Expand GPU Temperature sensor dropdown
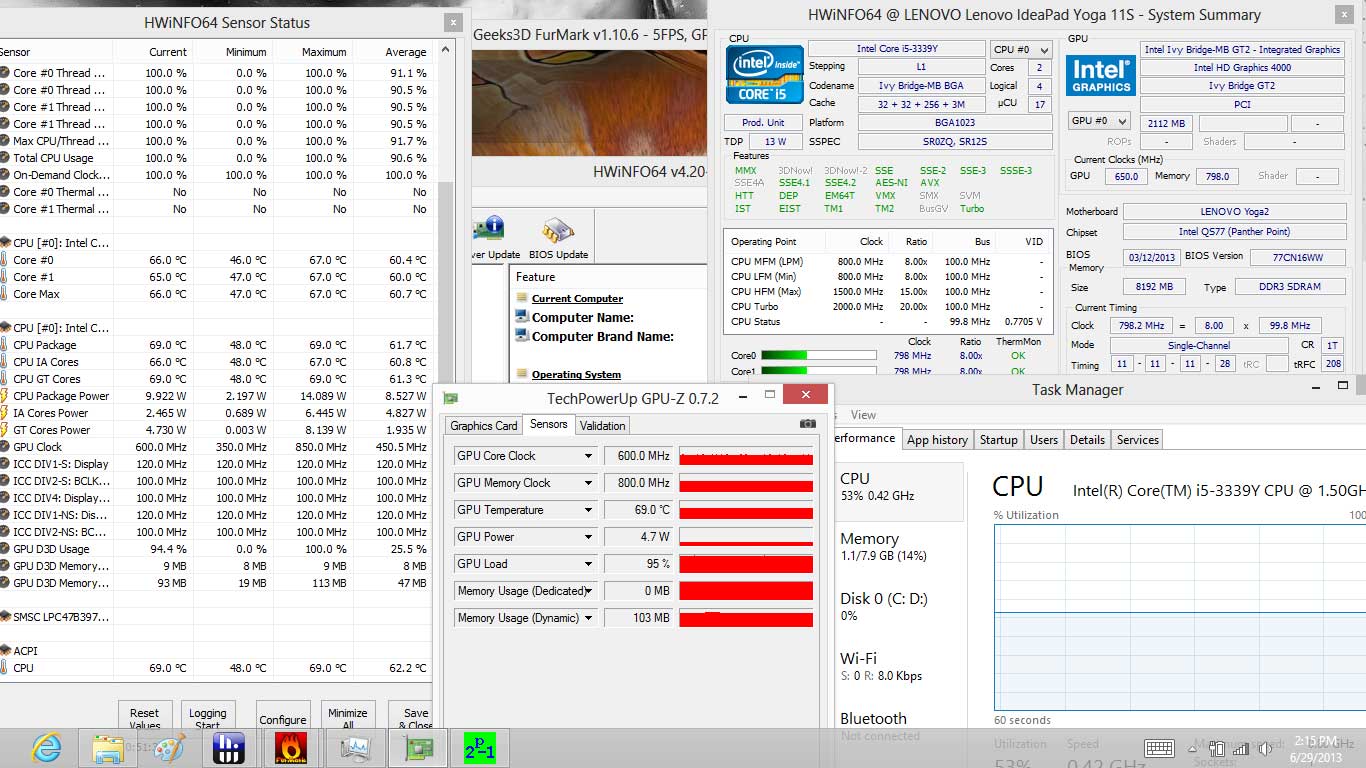 pos(589,510)
